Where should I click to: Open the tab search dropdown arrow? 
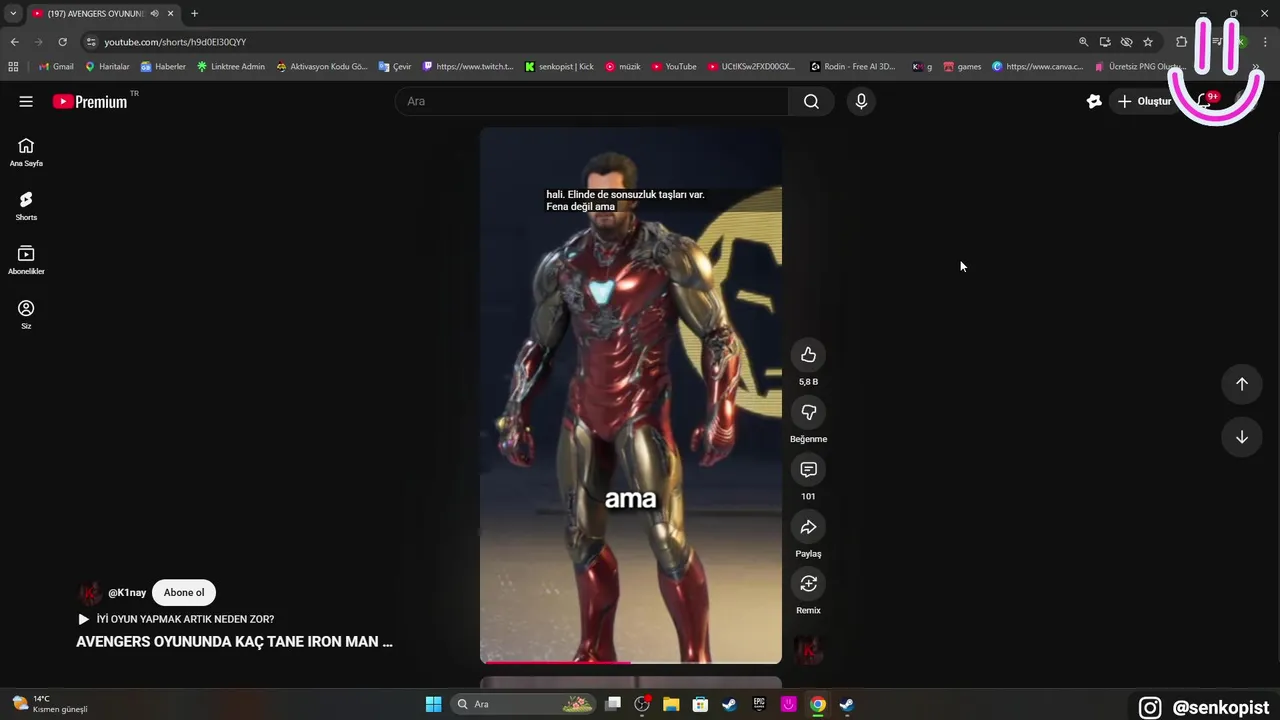pyautogui.click(x=13, y=14)
